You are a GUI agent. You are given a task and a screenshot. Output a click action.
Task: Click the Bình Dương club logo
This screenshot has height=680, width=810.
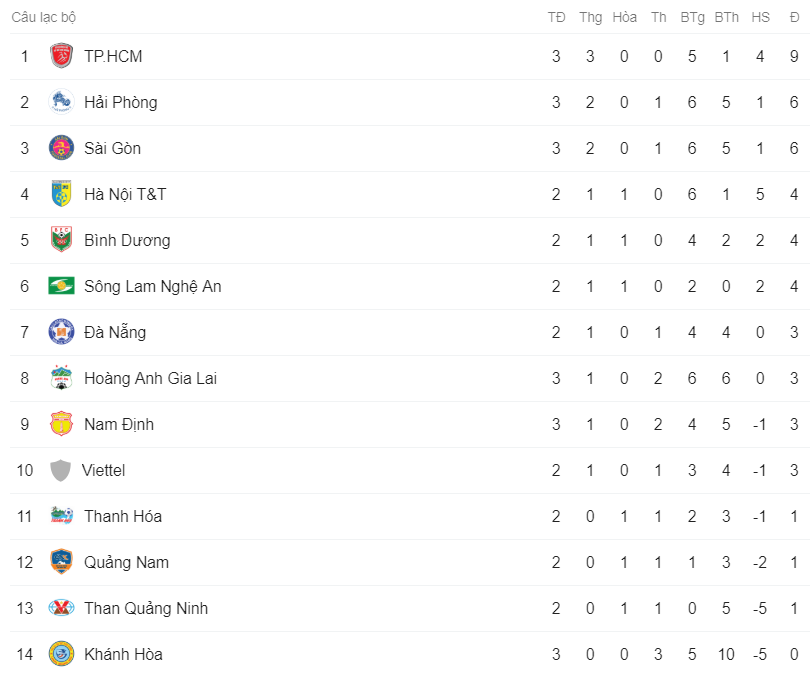point(61,240)
